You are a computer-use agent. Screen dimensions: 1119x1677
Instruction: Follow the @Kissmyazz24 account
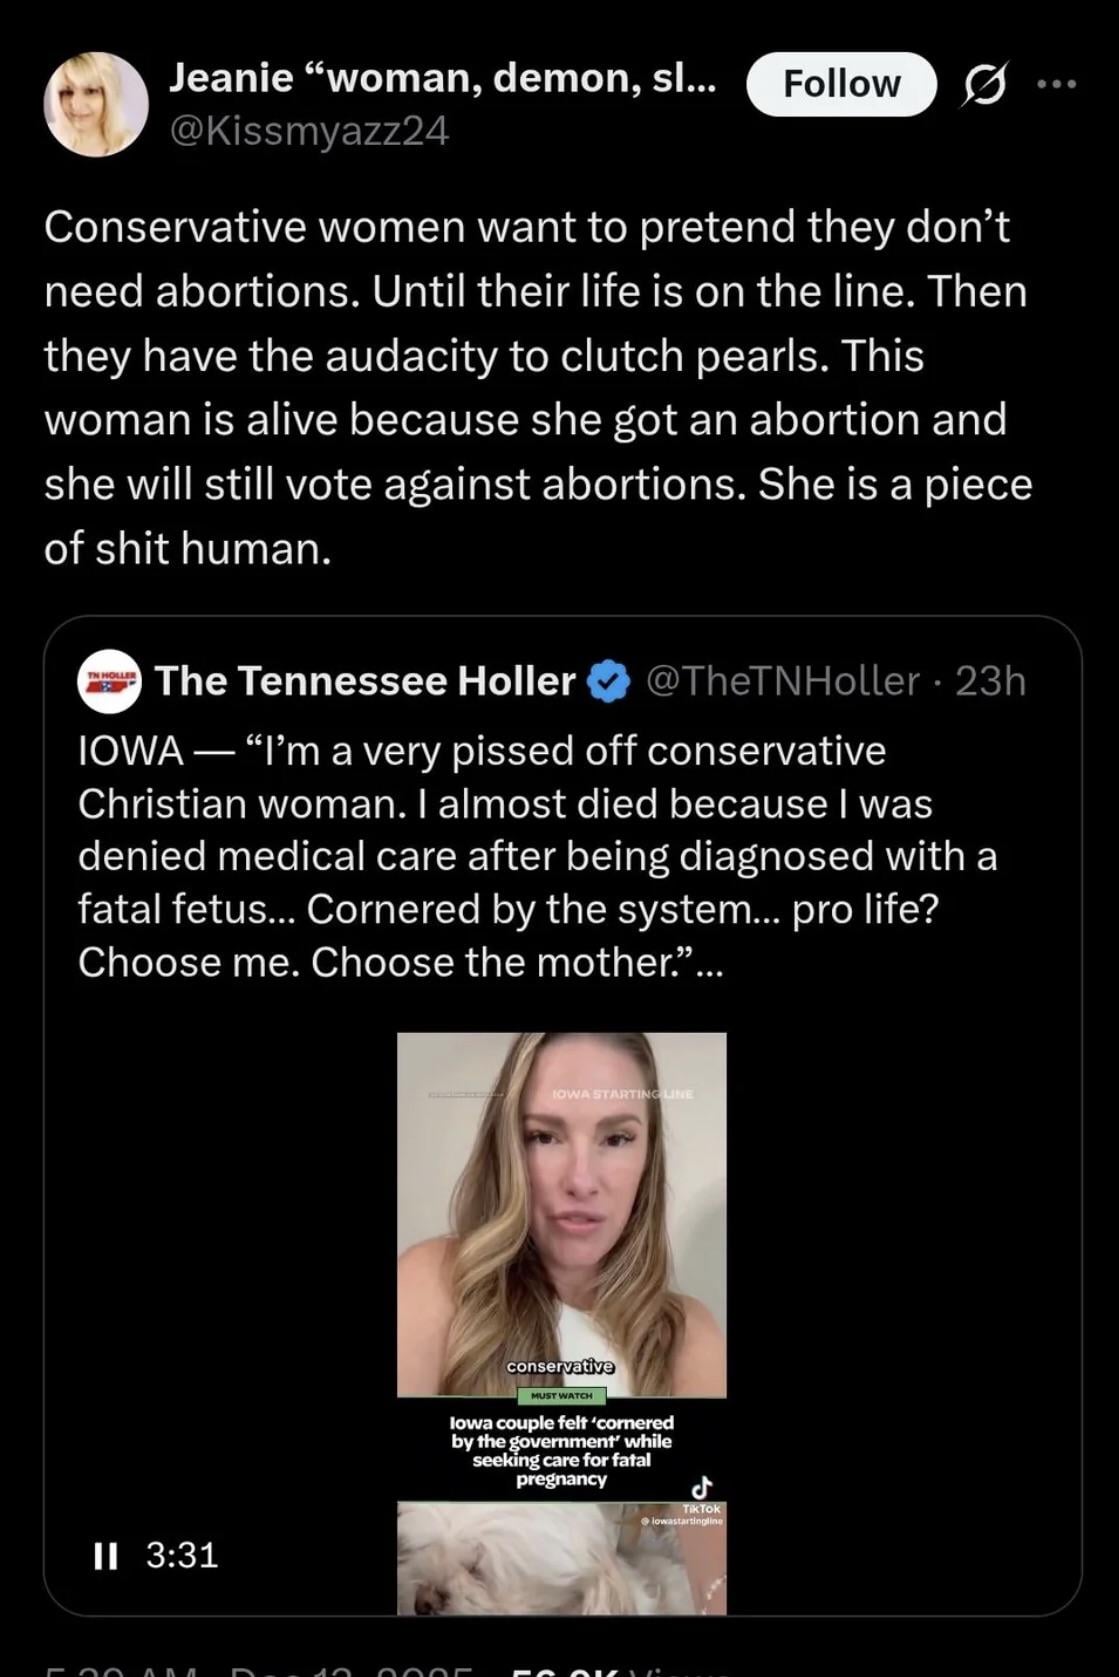840,84
